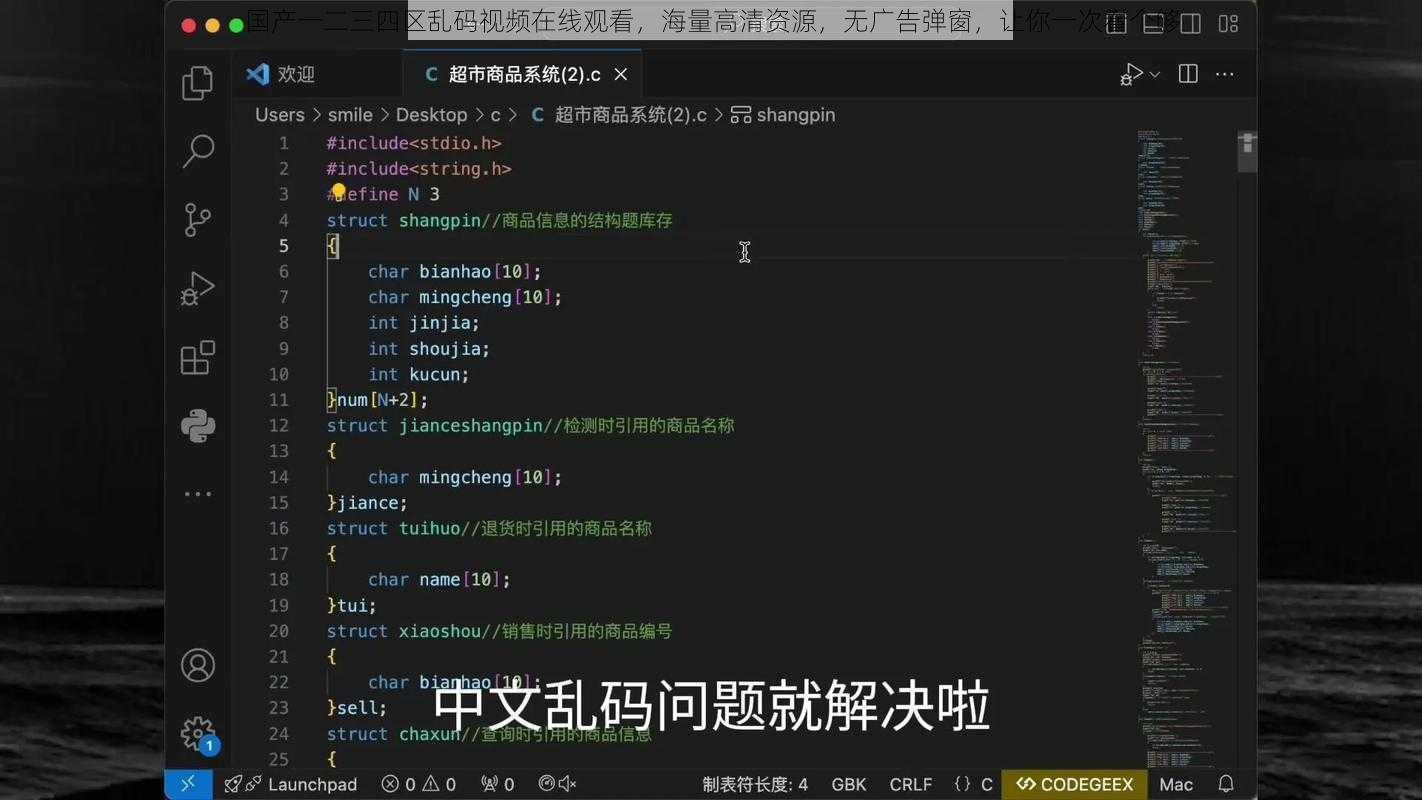Screen dimensions: 1422x800
Task: Open the Manage gear with update badge
Action: [198, 734]
